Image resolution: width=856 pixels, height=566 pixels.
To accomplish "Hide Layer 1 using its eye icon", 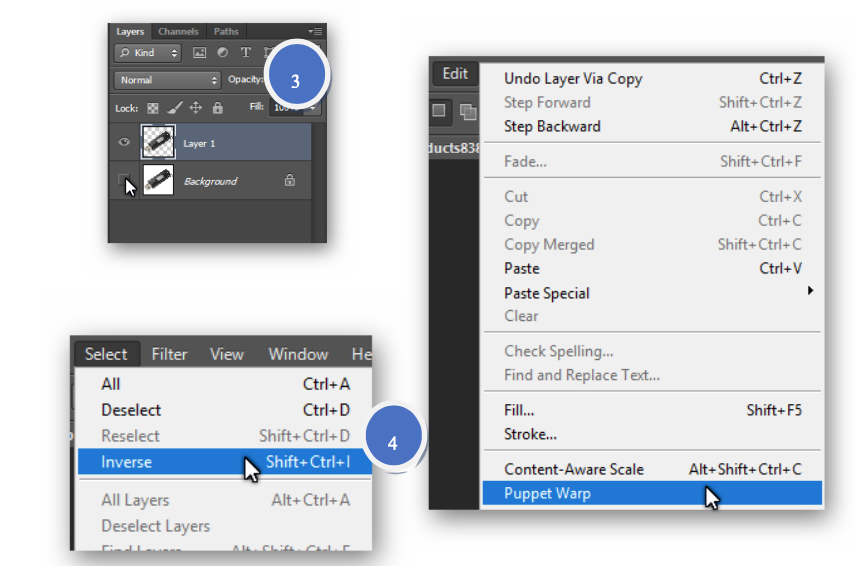I will coord(125,143).
